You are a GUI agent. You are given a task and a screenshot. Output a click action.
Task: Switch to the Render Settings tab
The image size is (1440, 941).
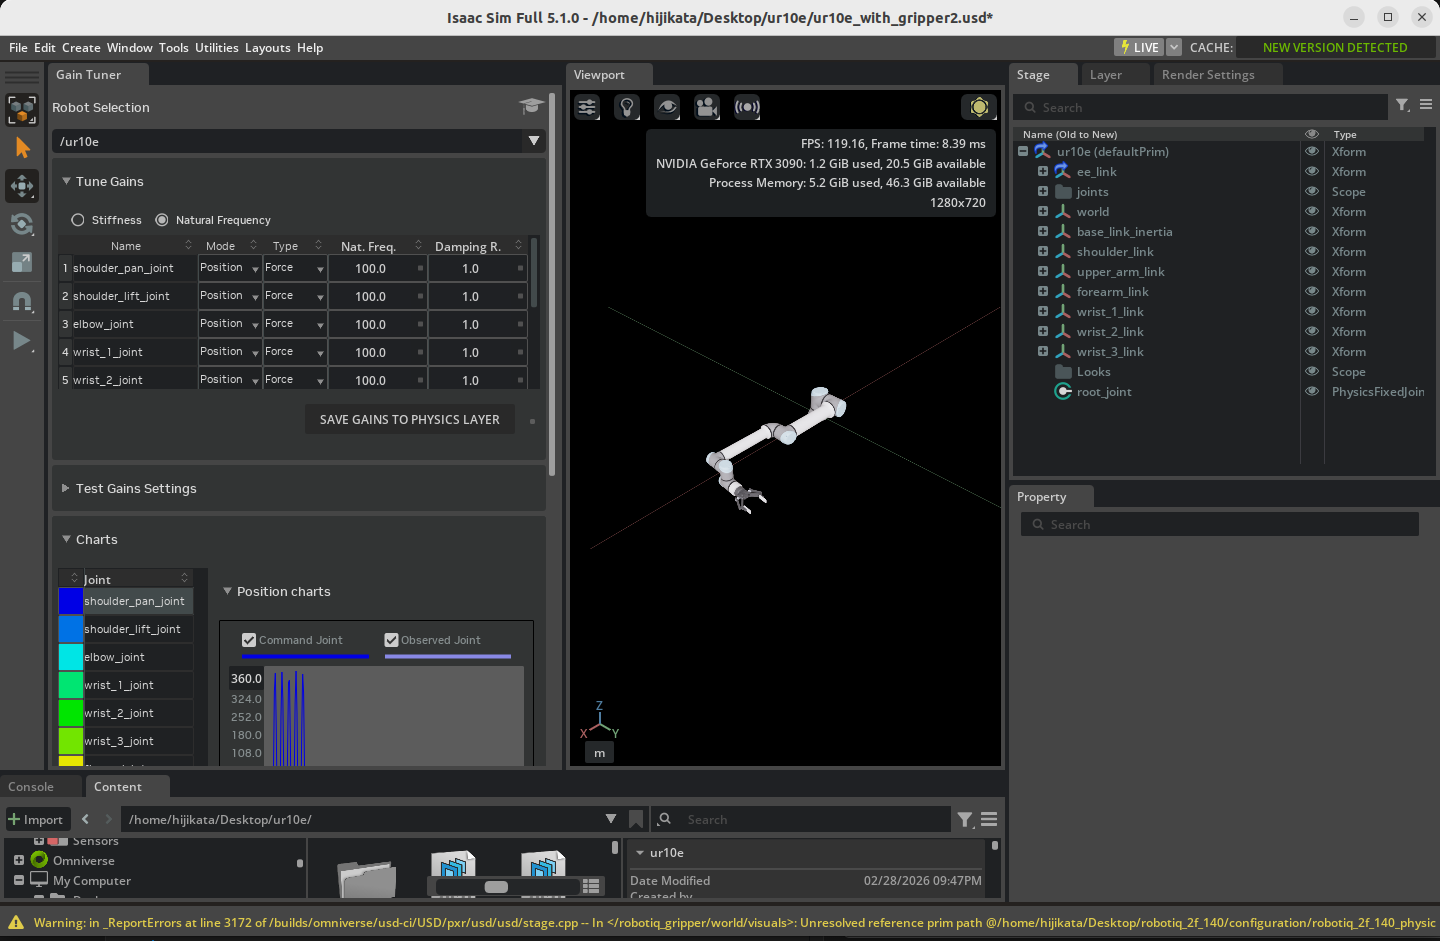click(1207, 75)
